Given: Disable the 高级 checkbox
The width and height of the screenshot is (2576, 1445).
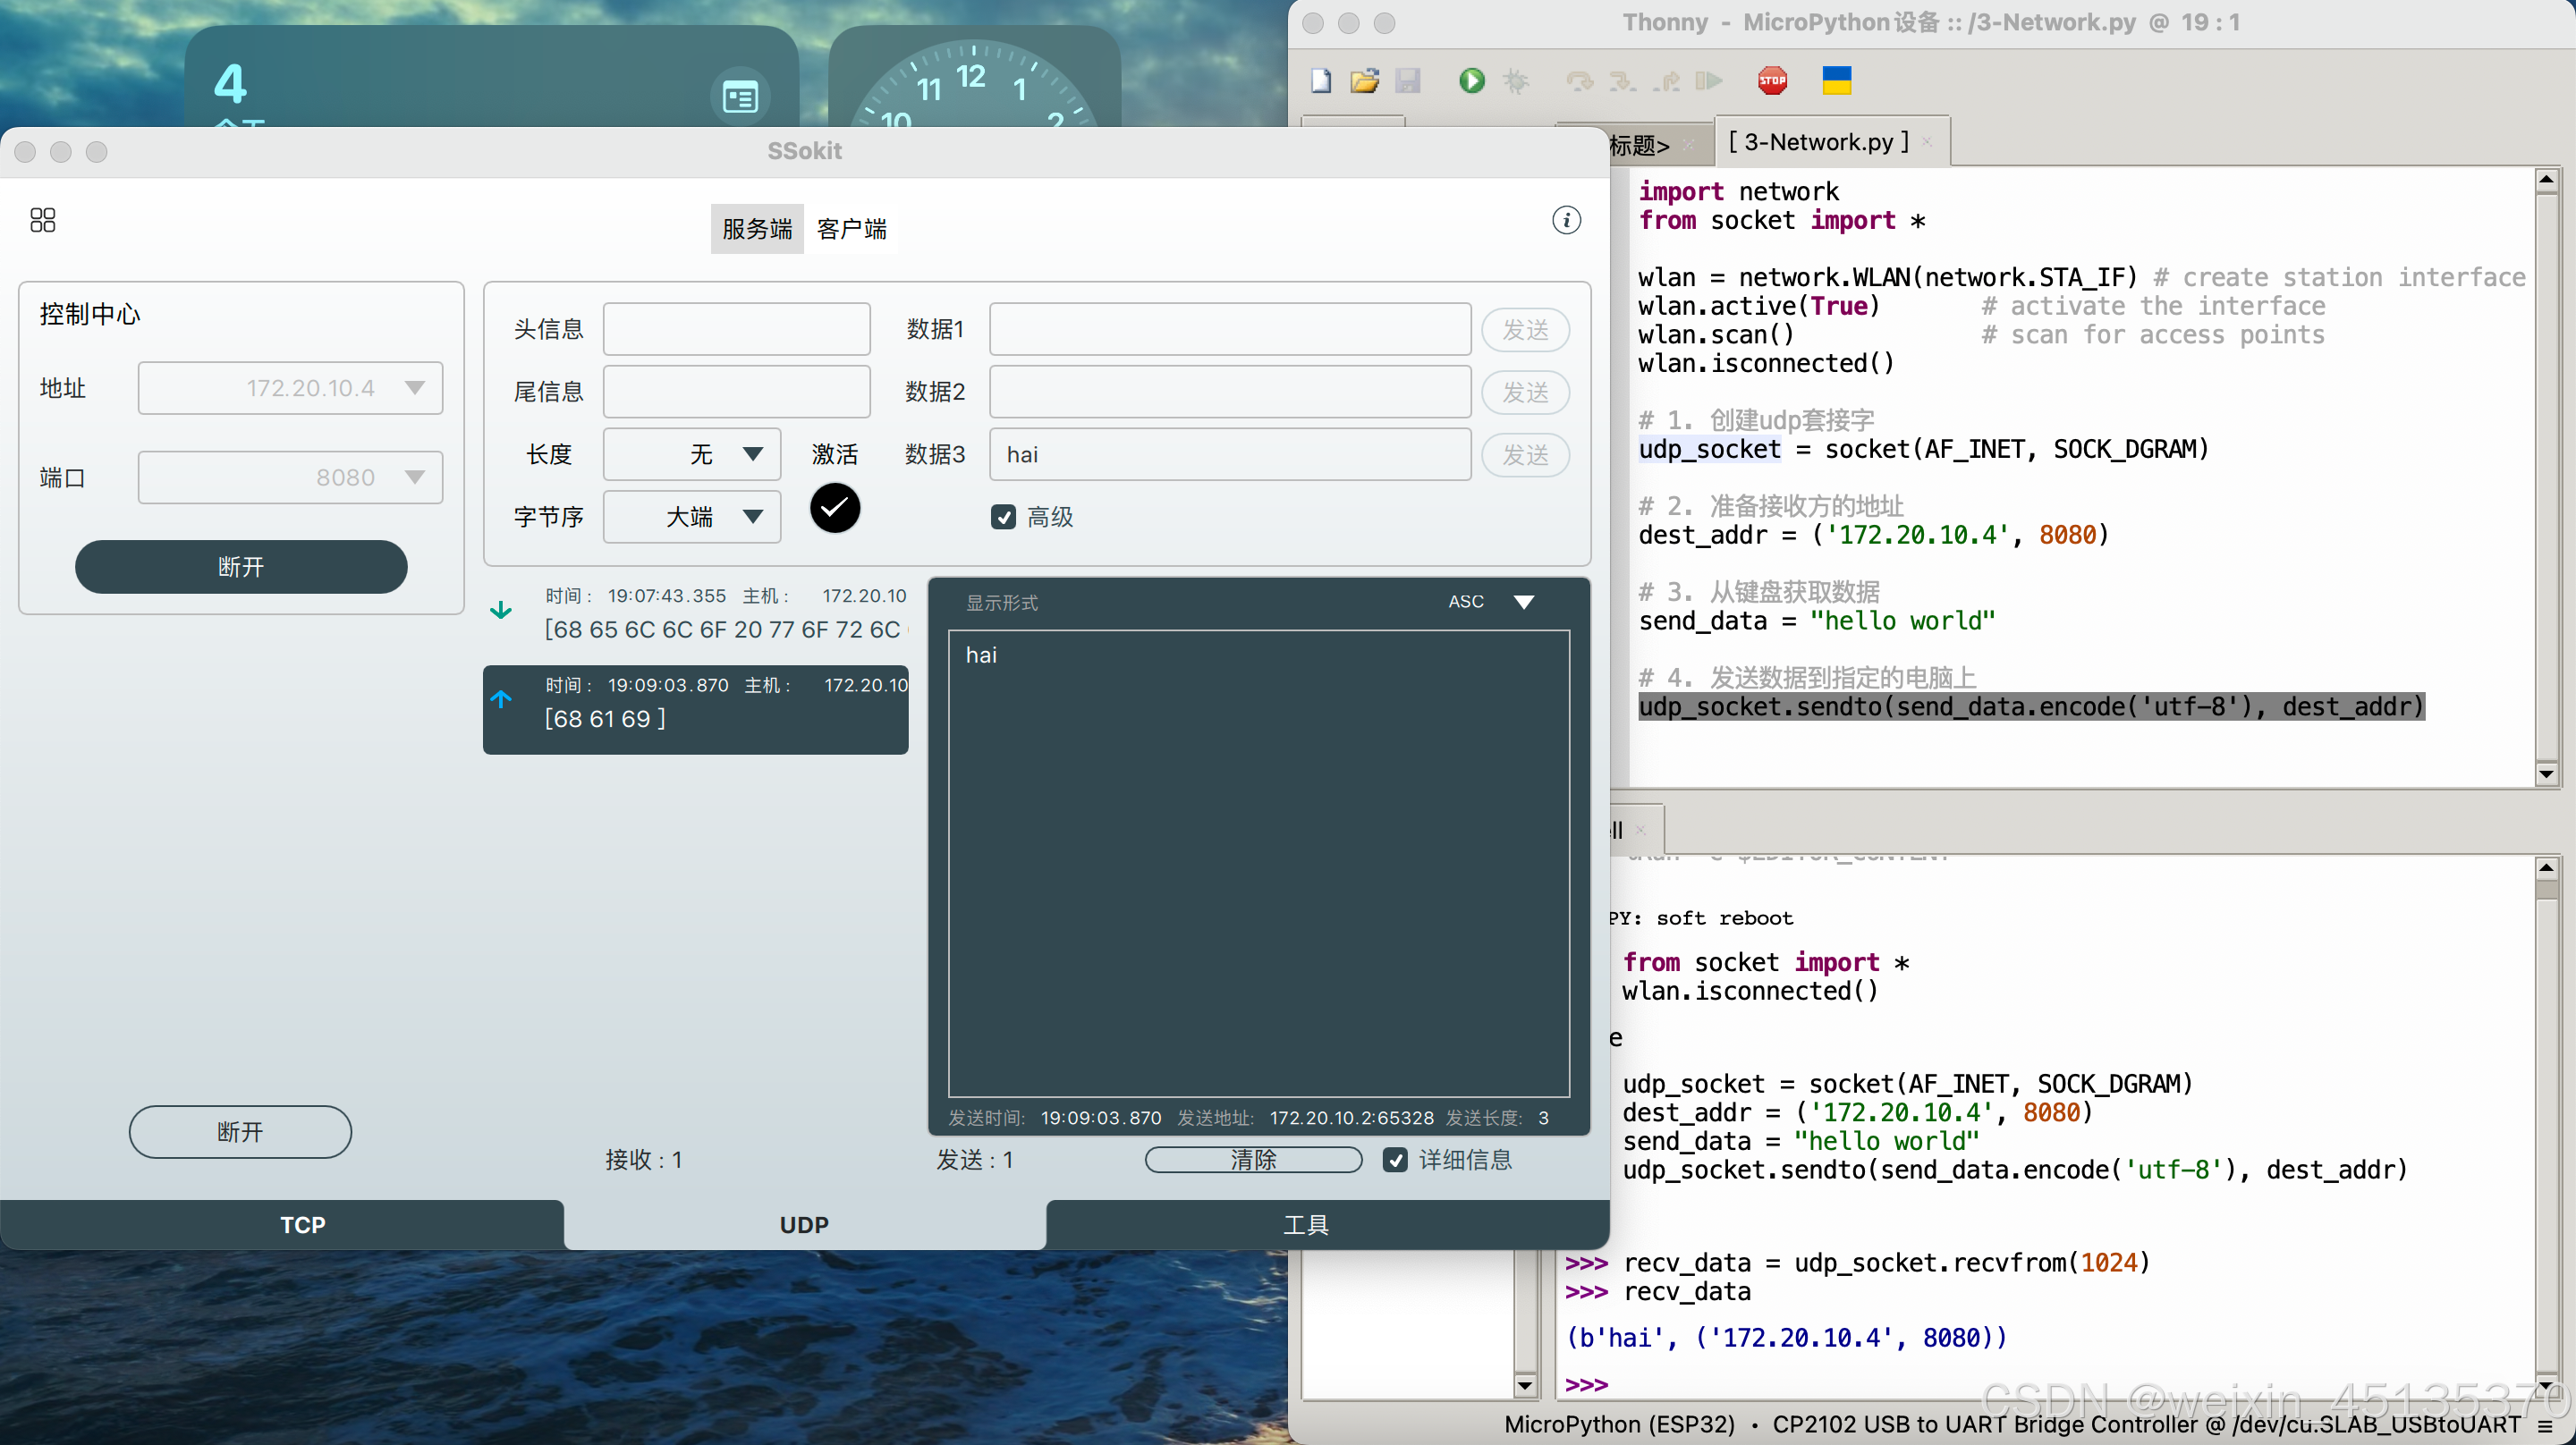Looking at the screenshot, I should point(1004,517).
